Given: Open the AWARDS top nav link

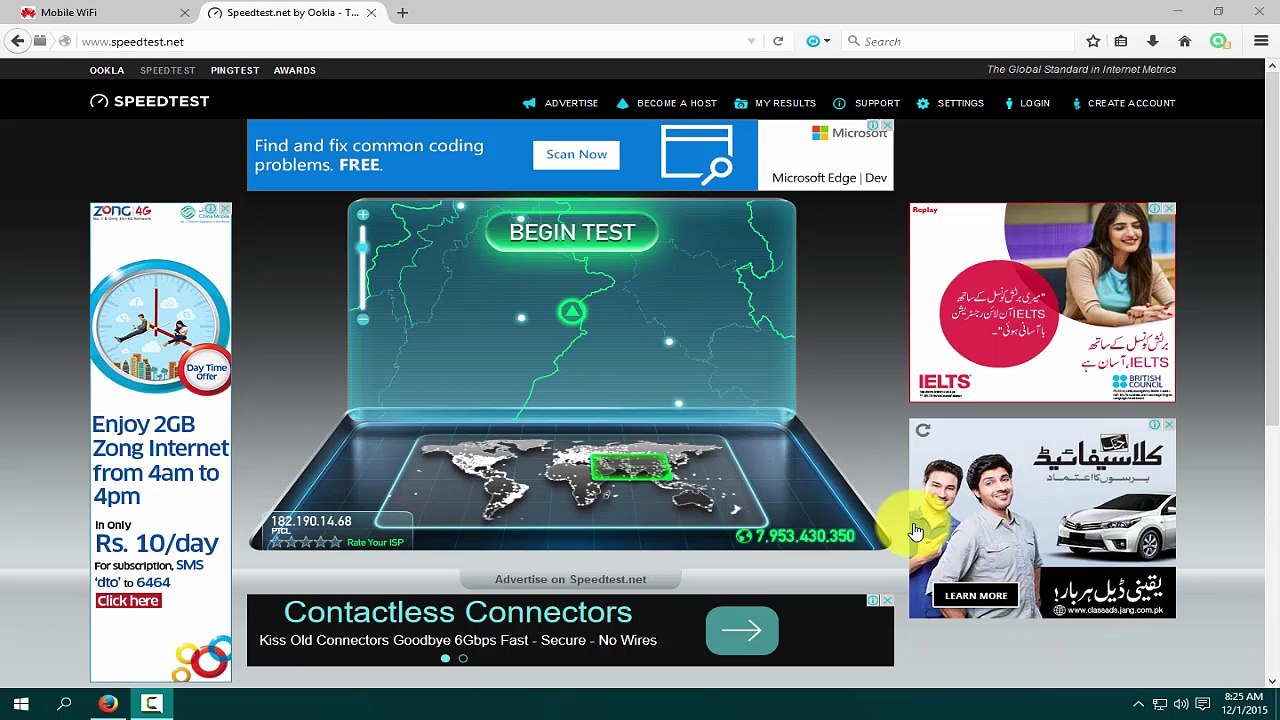Looking at the screenshot, I should [x=295, y=70].
